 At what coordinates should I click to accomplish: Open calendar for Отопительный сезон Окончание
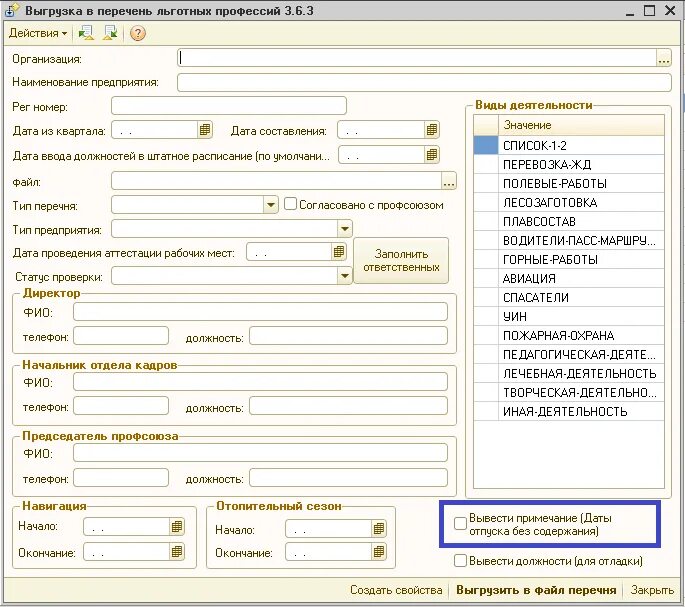tap(378, 552)
